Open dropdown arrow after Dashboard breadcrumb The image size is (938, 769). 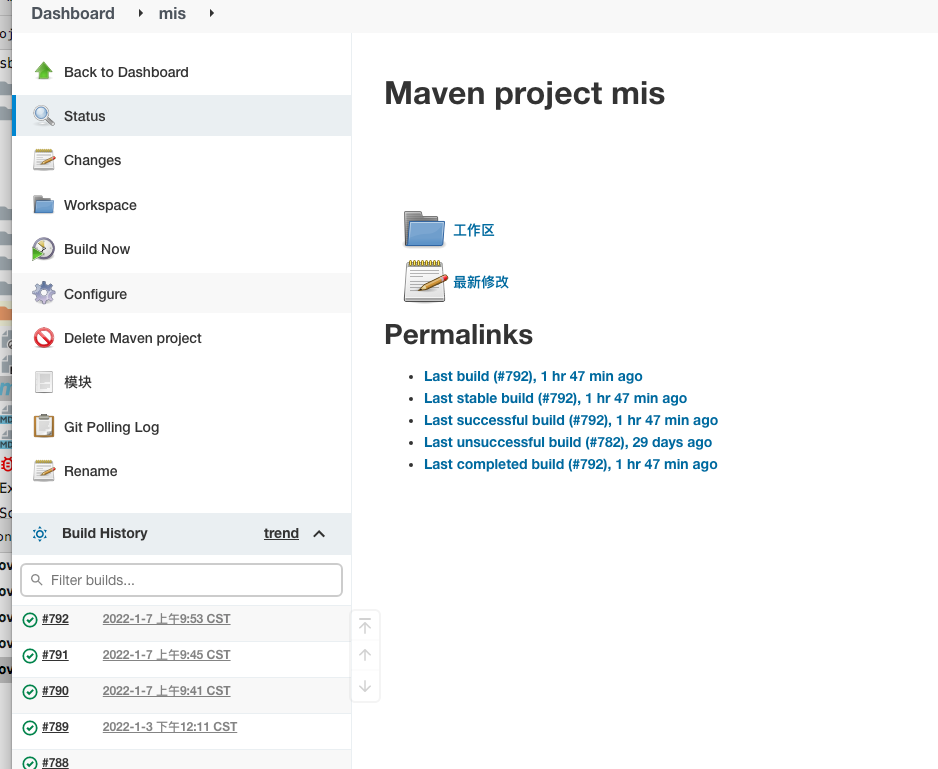tap(141, 13)
